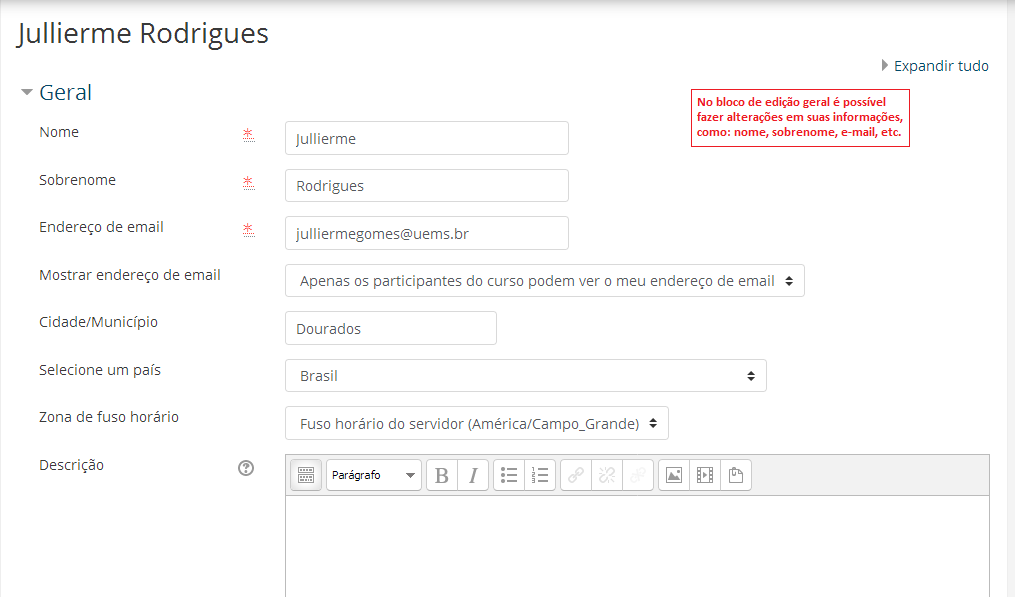Click the insert link icon

click(x=576, y=475)
